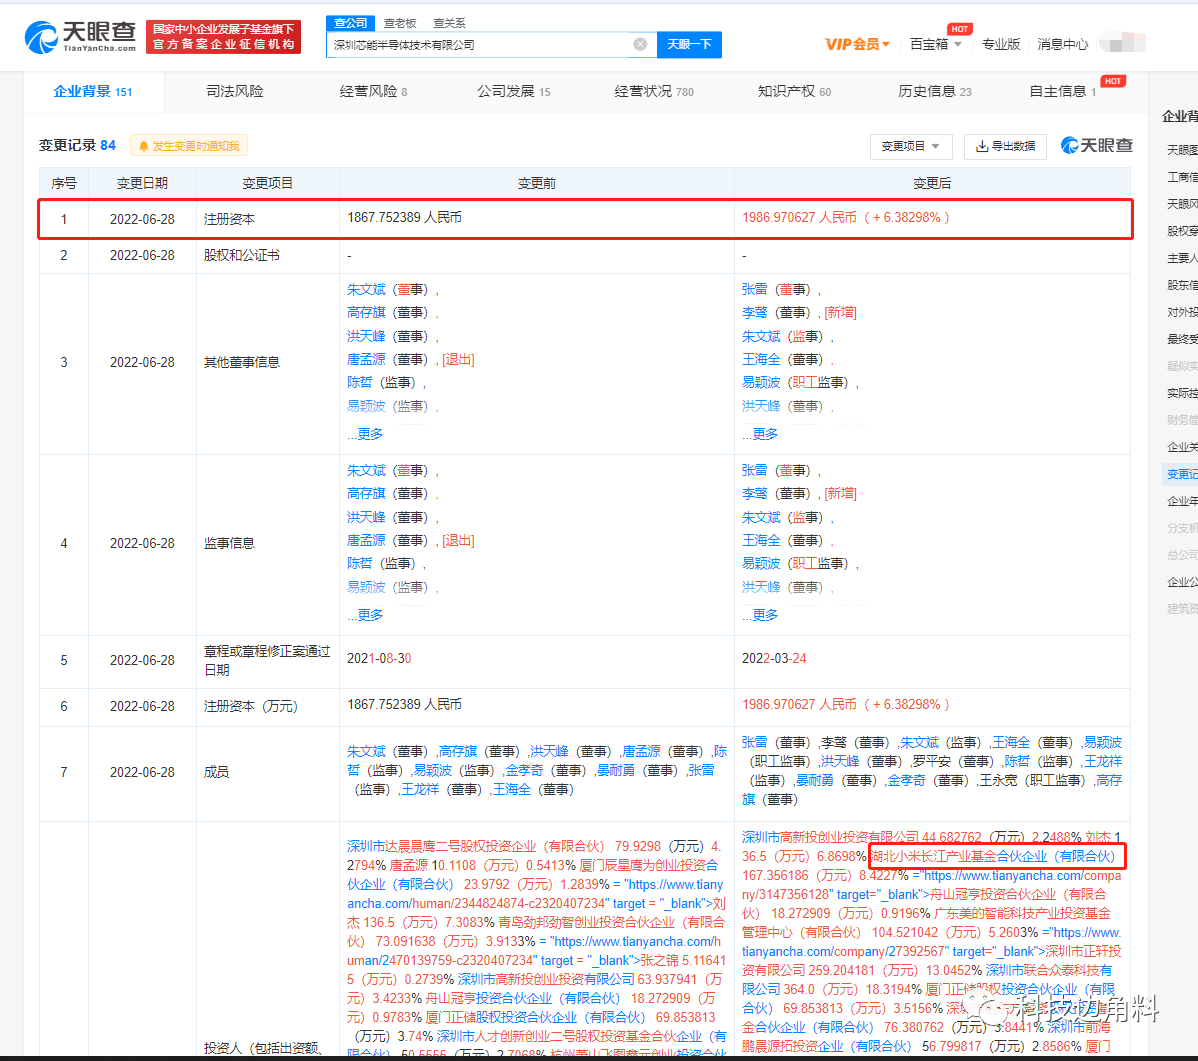
Task: Select the 查老板 search mode tab
Action: (x=400, y=22)
